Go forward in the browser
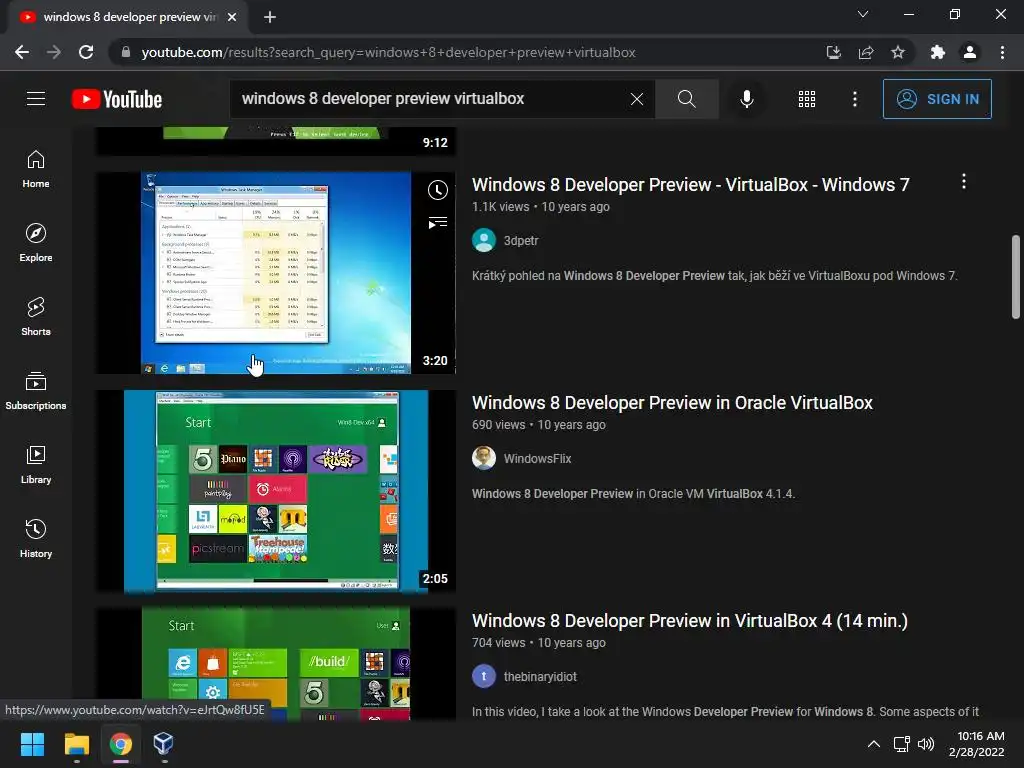This screenshot has width=1024, height=768. click(x=54, y=52)
